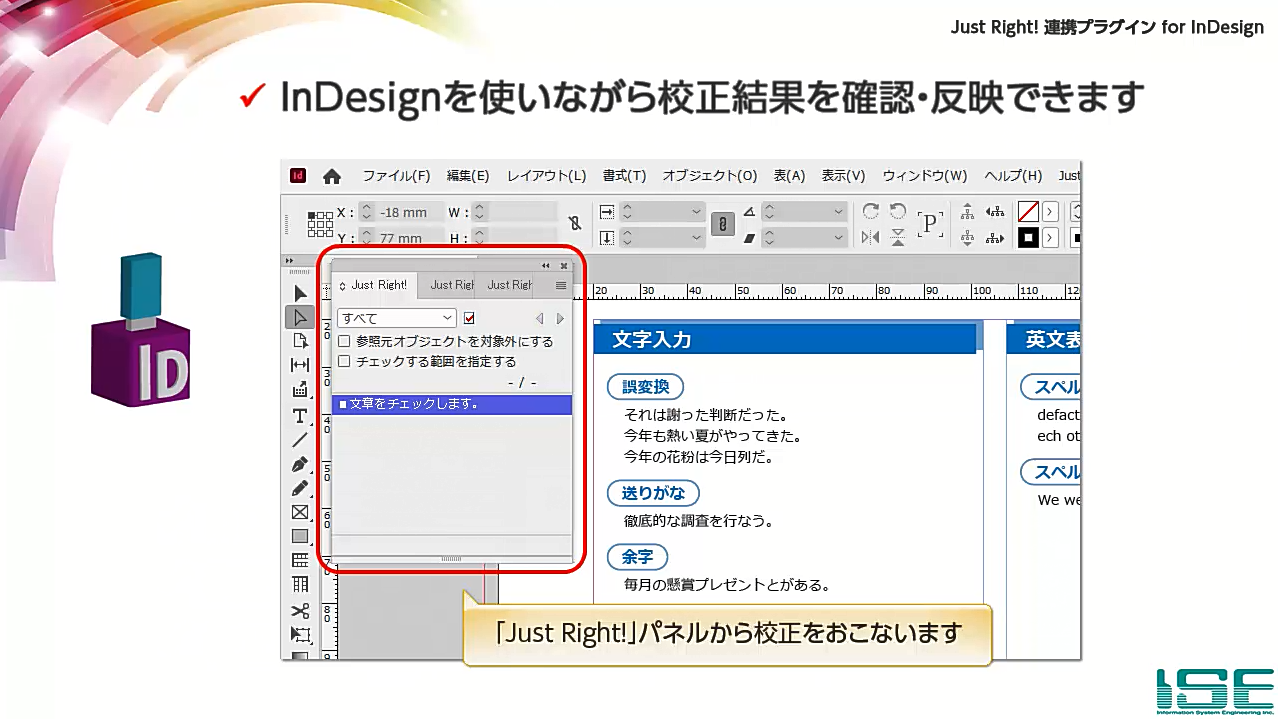The height and width of the screenshot is (719, 1278).
Task: Expand the Fill swatch options arrow
Action: tap(1050, 211)
